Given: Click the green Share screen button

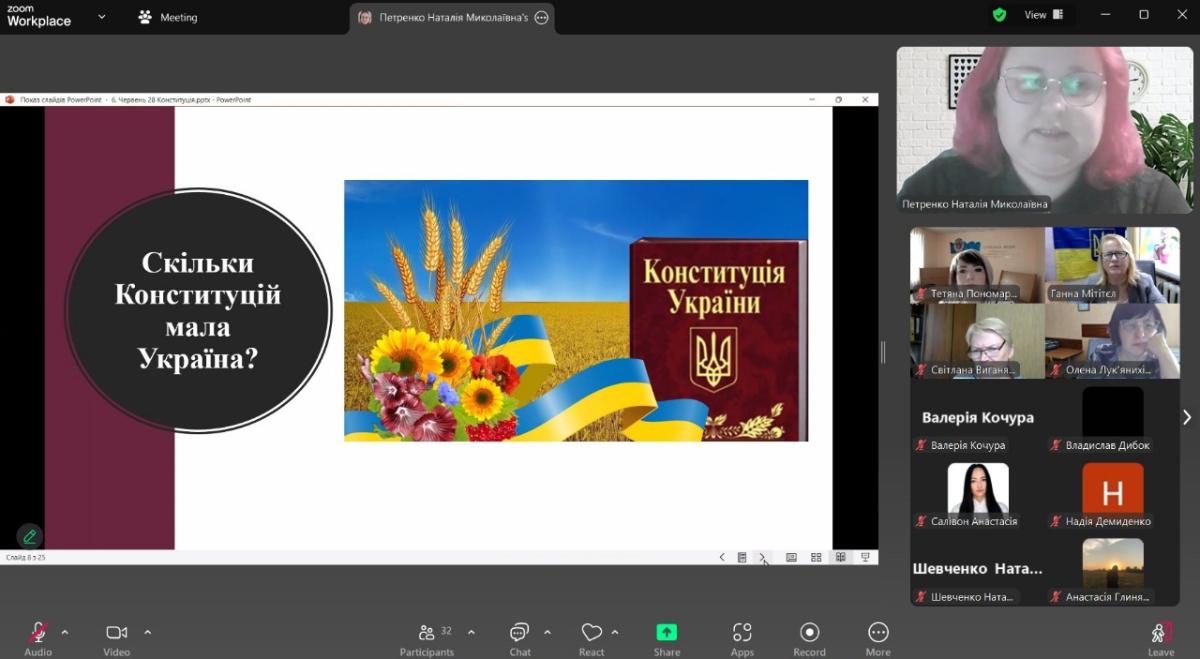Looking at the screenshot, I should (x=666, y=633).
